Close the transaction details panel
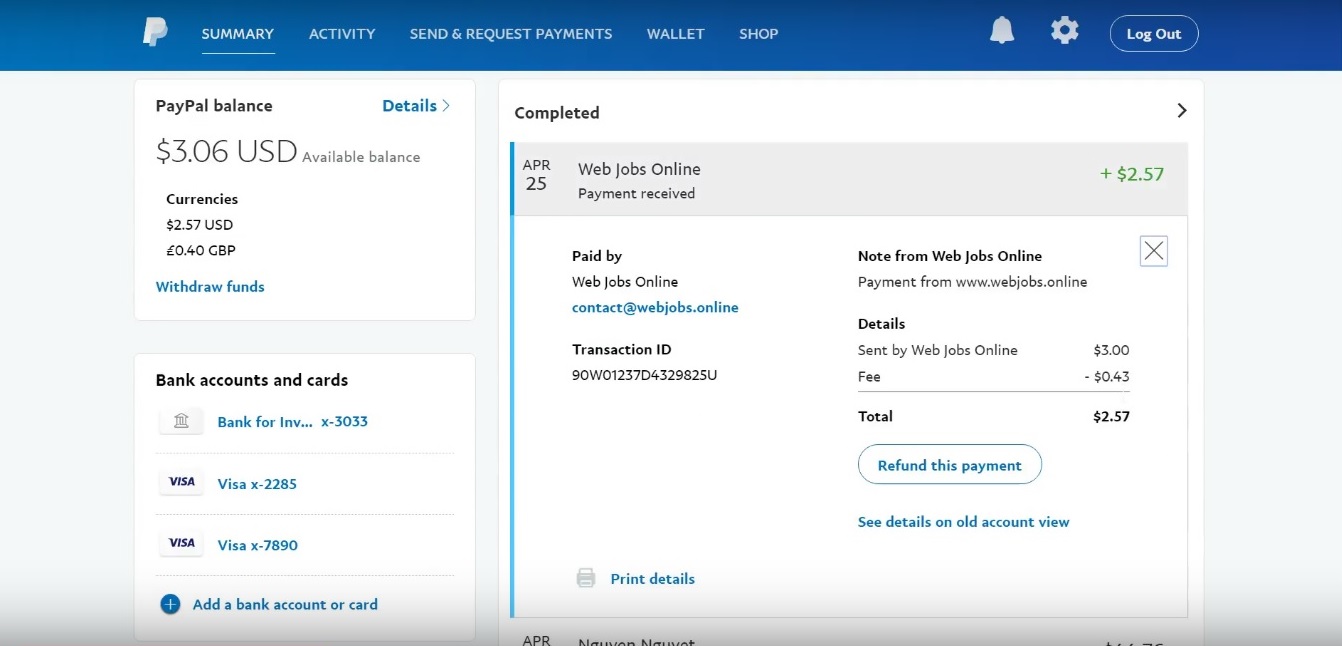The height and width of the screenshot is (646, 1342). tap(1153, 251)
